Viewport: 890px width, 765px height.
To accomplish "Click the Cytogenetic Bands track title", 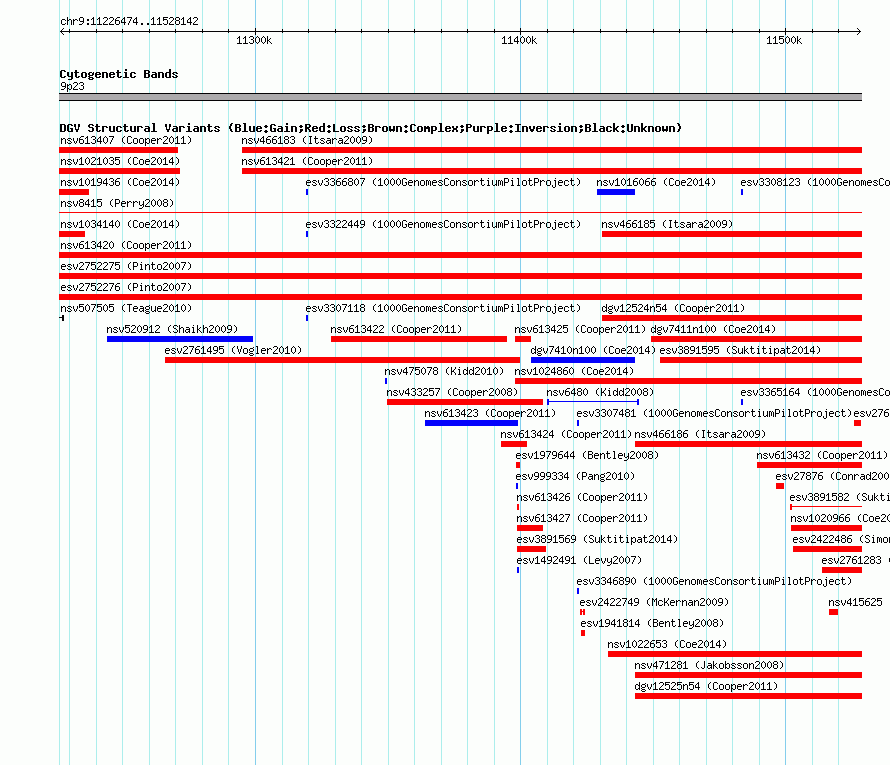I will click(119, 74).
